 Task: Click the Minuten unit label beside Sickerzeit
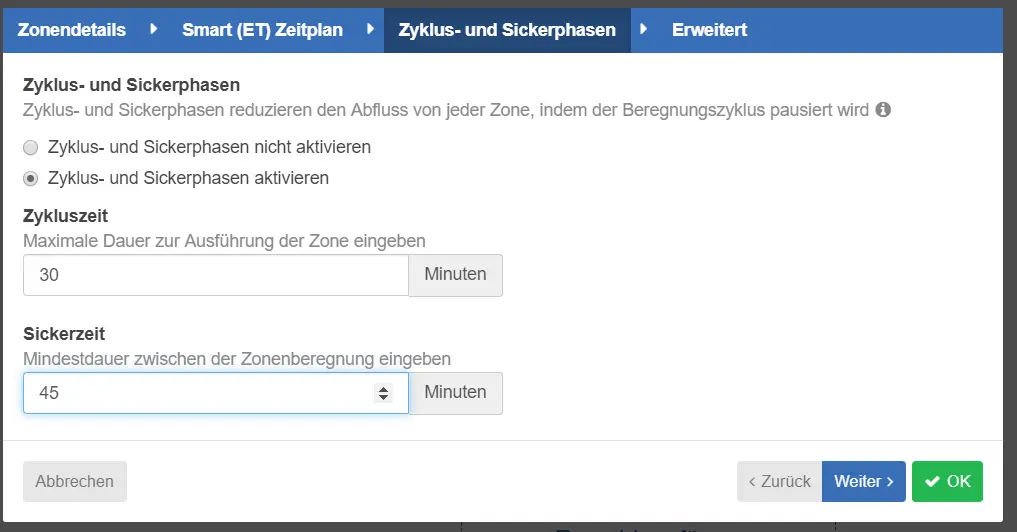tap(455, 393)
